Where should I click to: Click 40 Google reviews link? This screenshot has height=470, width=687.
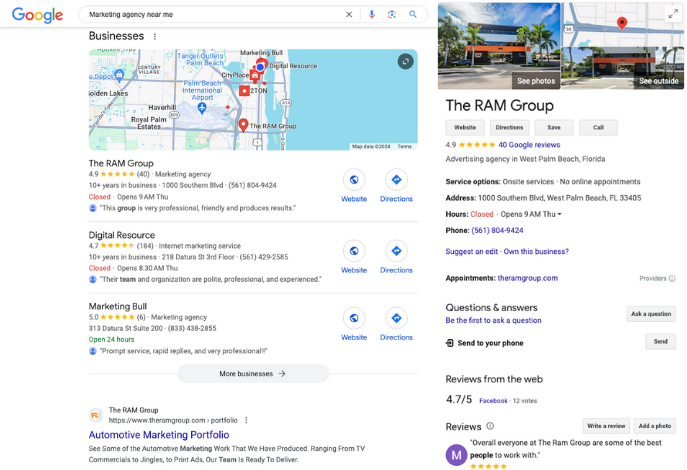coord(528,145)
